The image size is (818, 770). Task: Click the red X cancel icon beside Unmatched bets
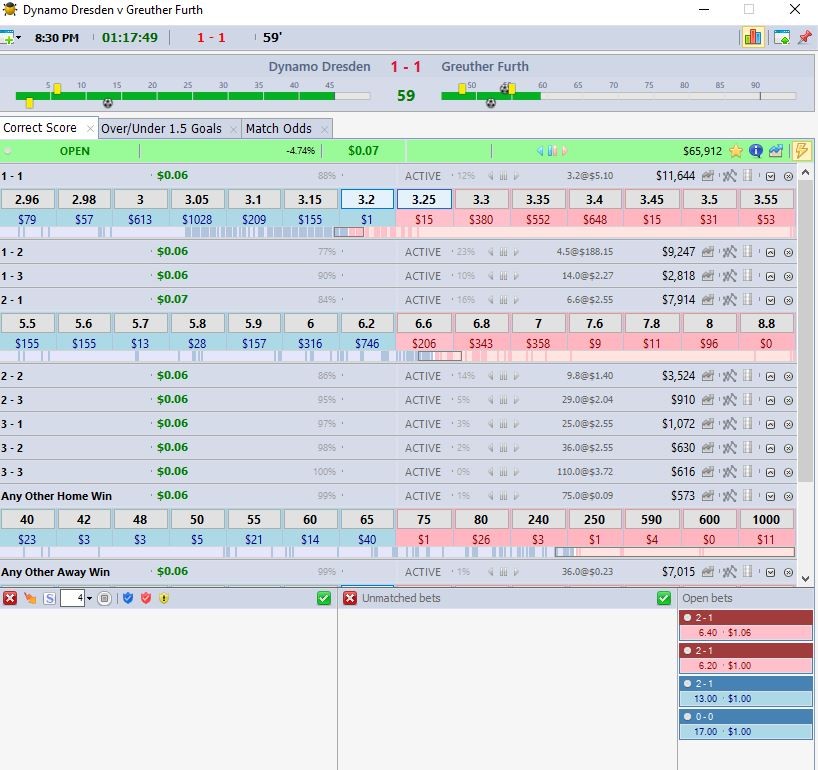[x=350, y=598]
